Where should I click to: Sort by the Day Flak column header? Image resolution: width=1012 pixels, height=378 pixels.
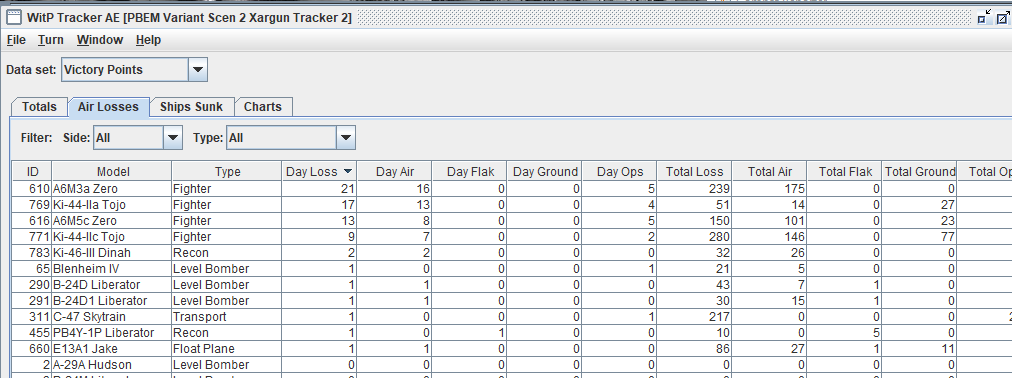[469, 172]
